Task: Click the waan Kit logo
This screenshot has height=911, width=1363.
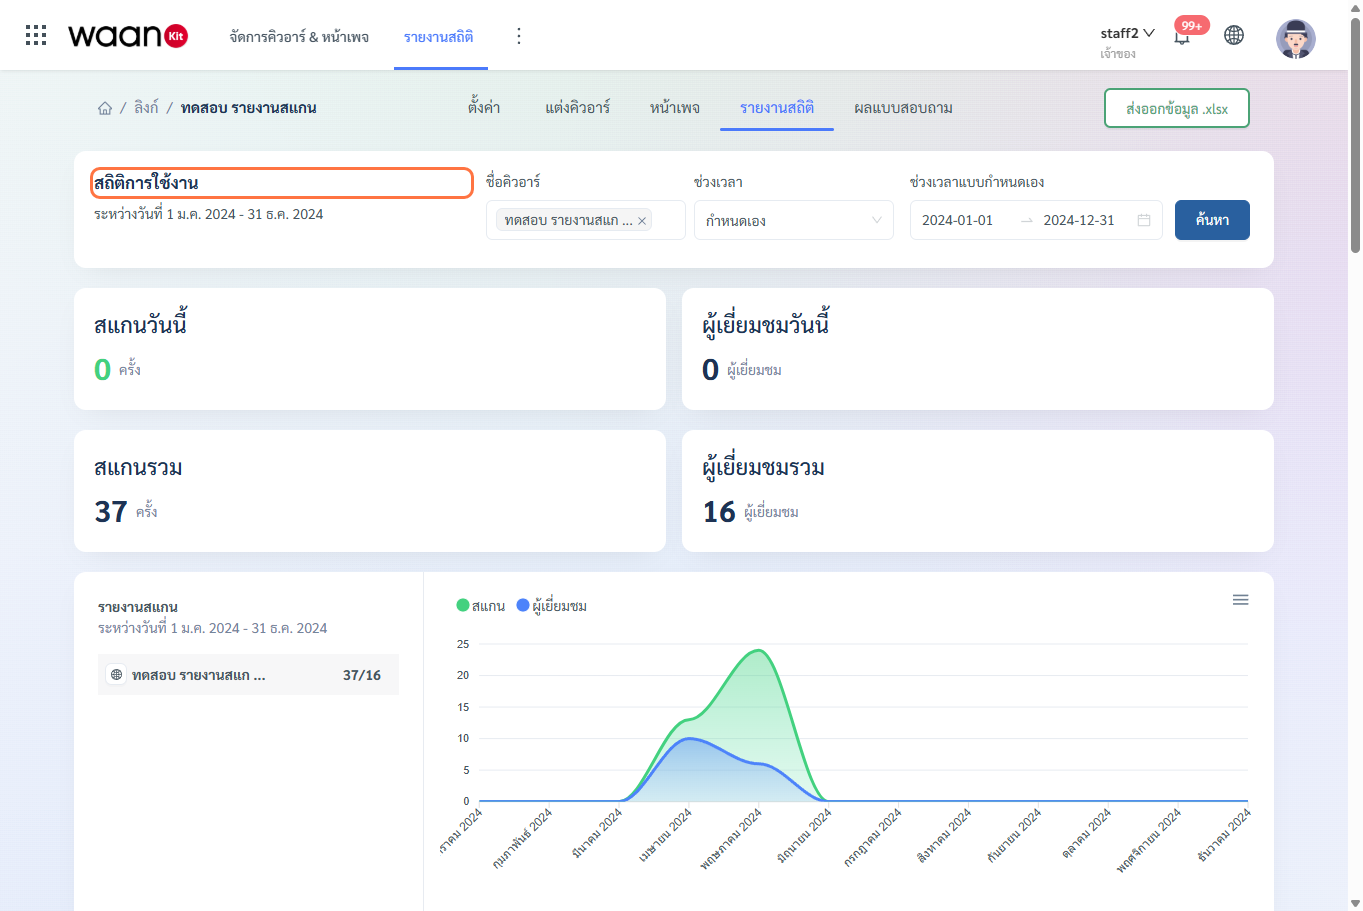Action: pos(128,36)
